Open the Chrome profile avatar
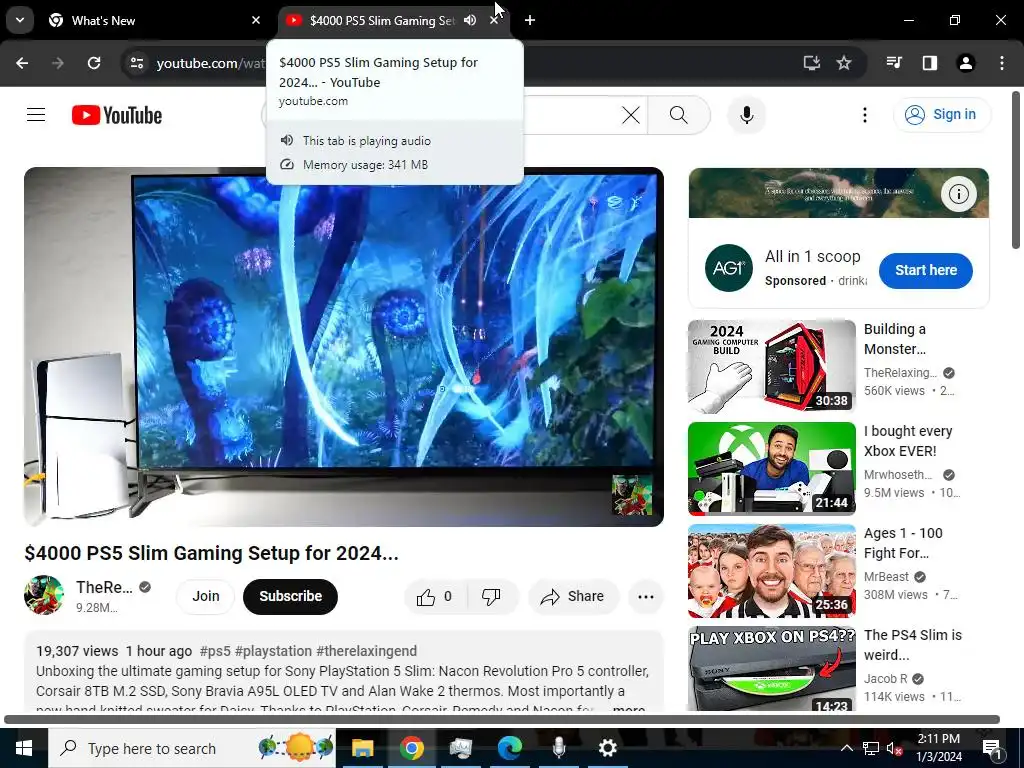 pyautogui.click(x=966, y=63)
